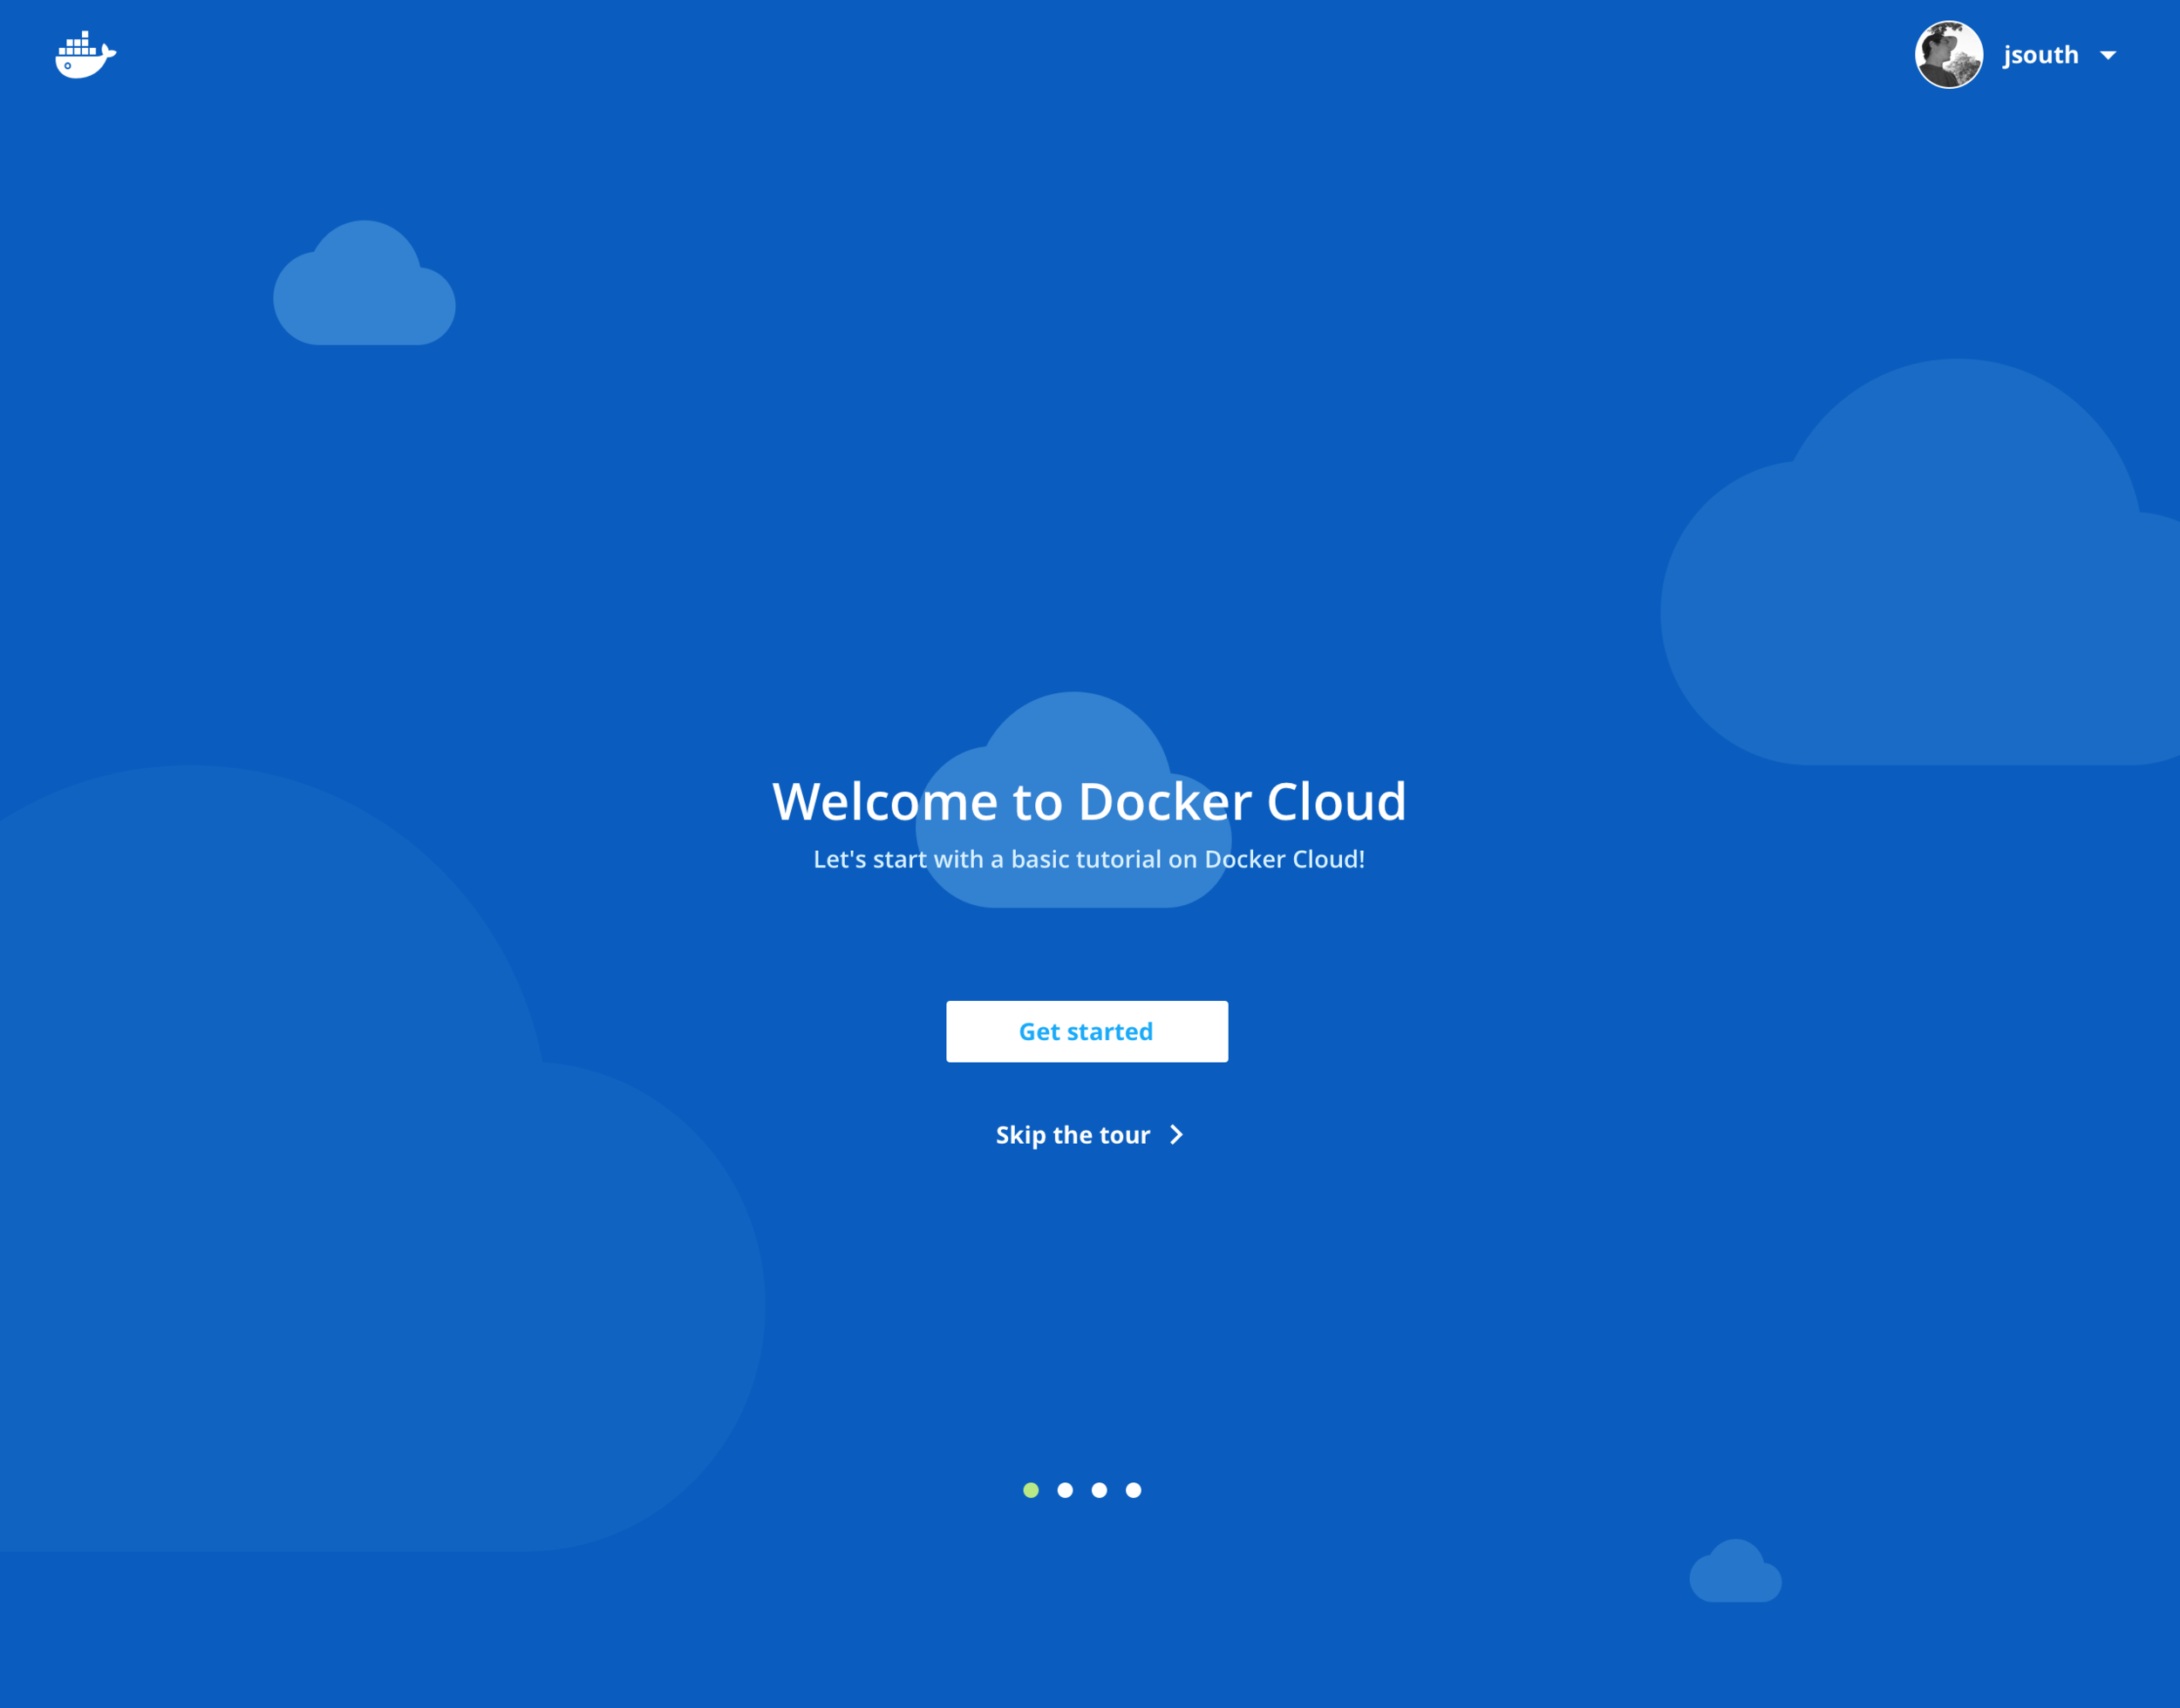
Task: Select the third pagination dot
Action: point(1099,1490)
